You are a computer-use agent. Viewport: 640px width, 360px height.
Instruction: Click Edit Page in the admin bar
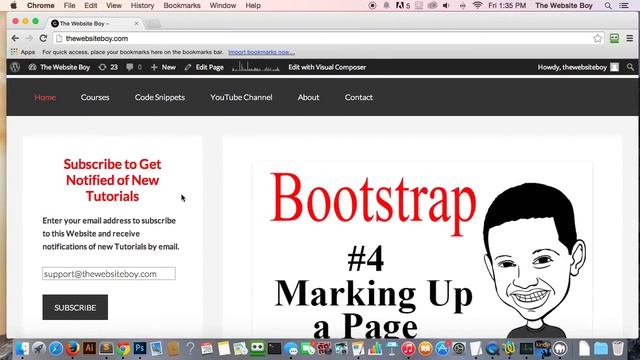point(204,67)
